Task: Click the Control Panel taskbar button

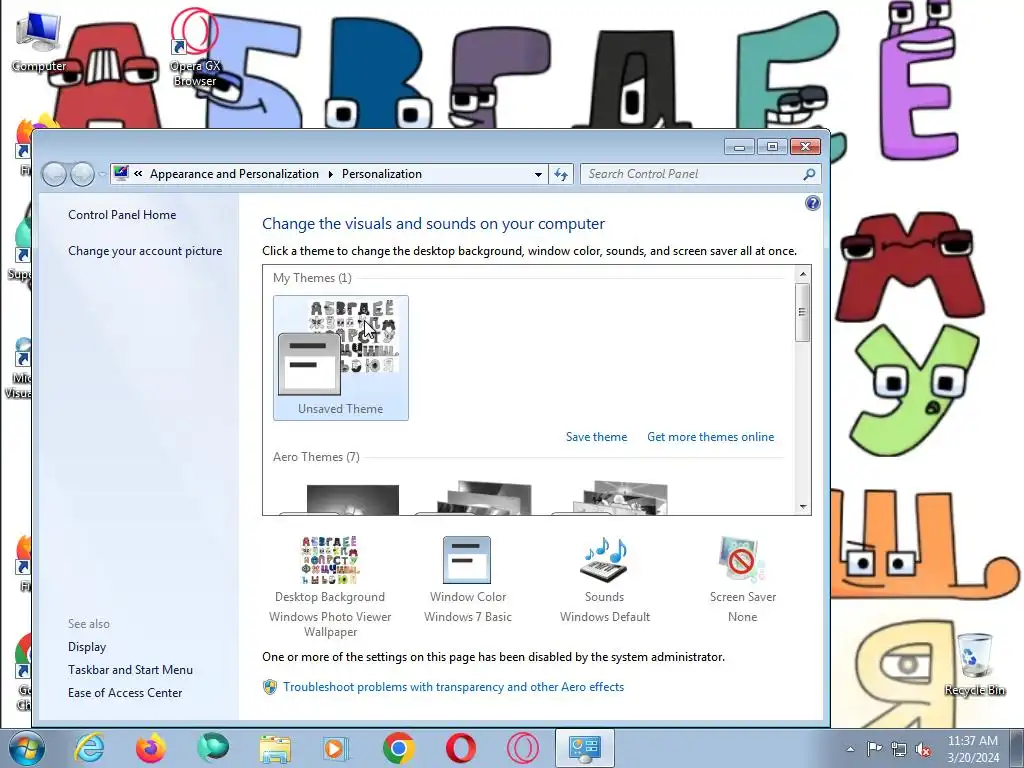Action: tap(584, 748)
